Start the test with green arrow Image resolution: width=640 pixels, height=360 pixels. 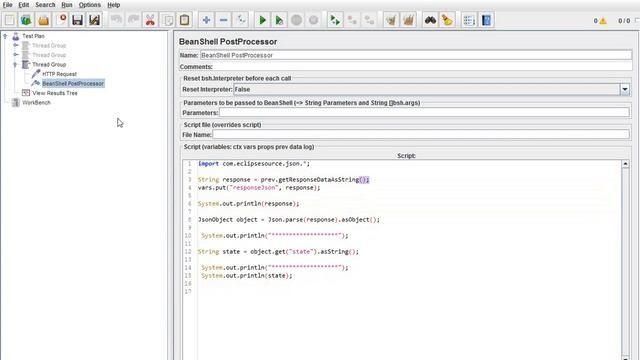pos(262,20)
